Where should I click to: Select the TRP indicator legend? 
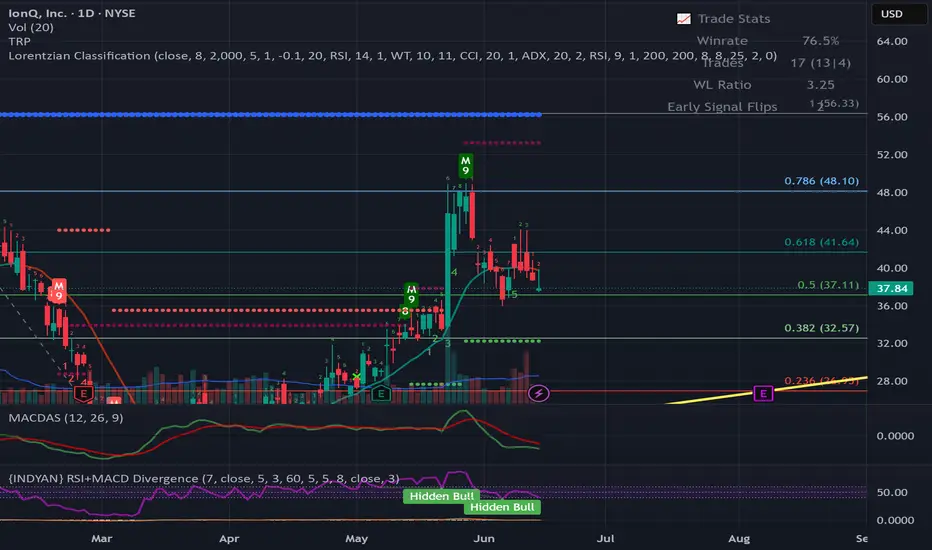19,42
